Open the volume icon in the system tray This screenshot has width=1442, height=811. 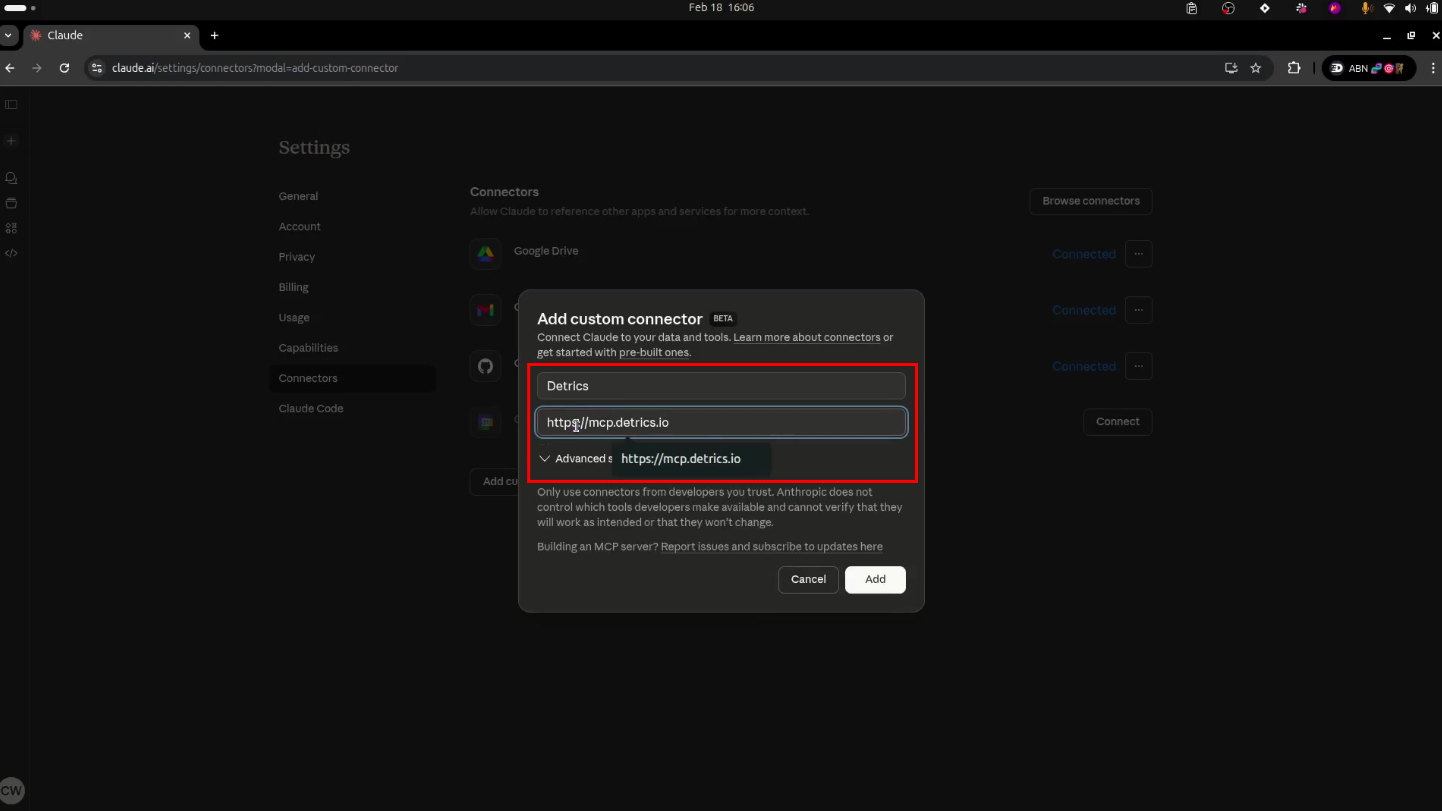point(1410,8)
